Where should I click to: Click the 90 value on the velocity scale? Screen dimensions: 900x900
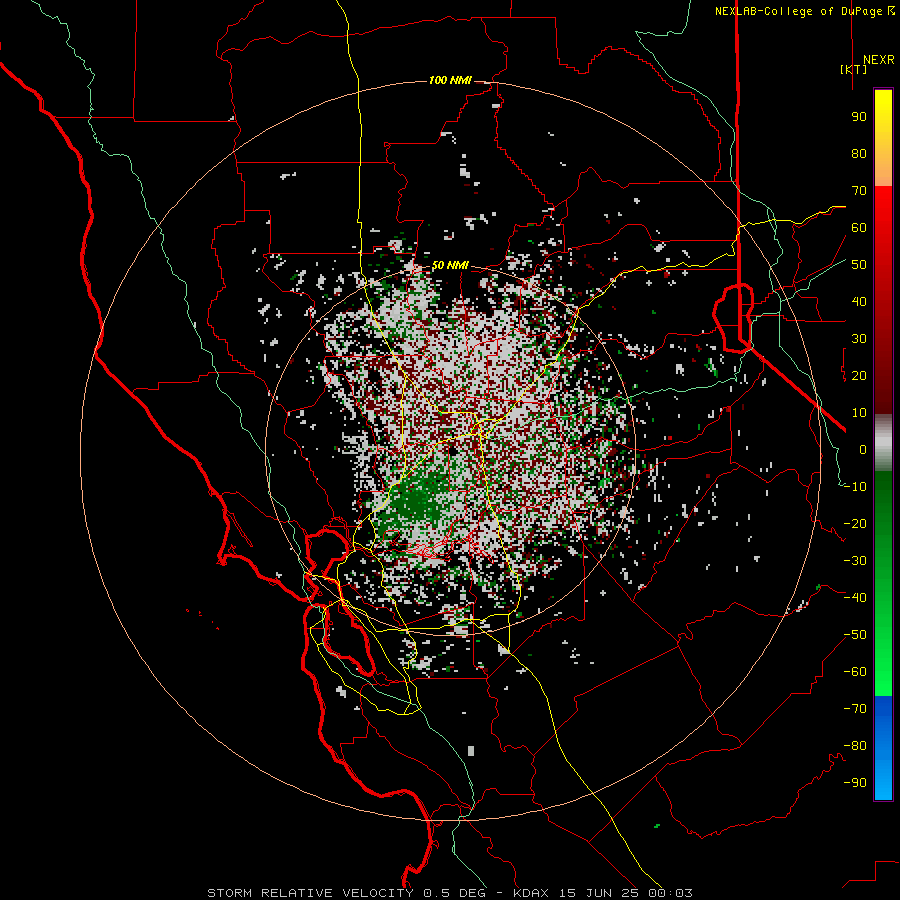(859, 117)
